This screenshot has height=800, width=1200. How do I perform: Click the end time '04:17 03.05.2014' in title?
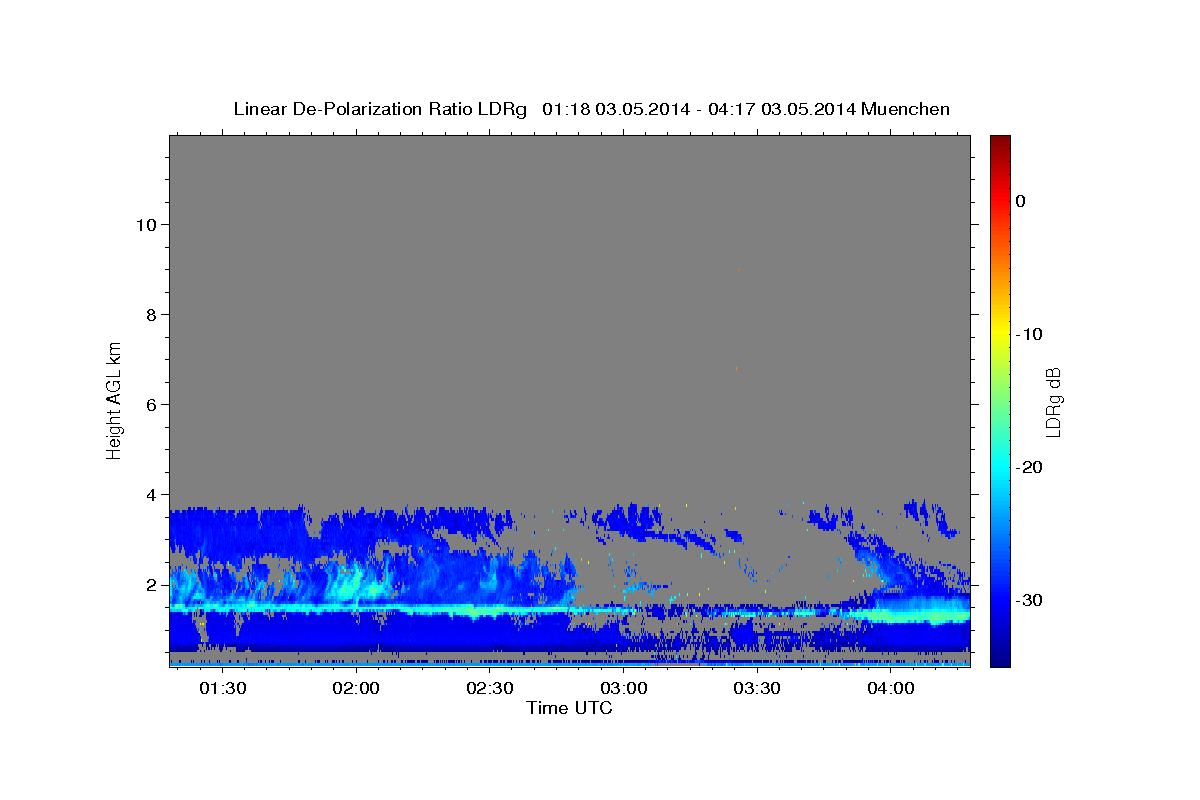(781, 109)
